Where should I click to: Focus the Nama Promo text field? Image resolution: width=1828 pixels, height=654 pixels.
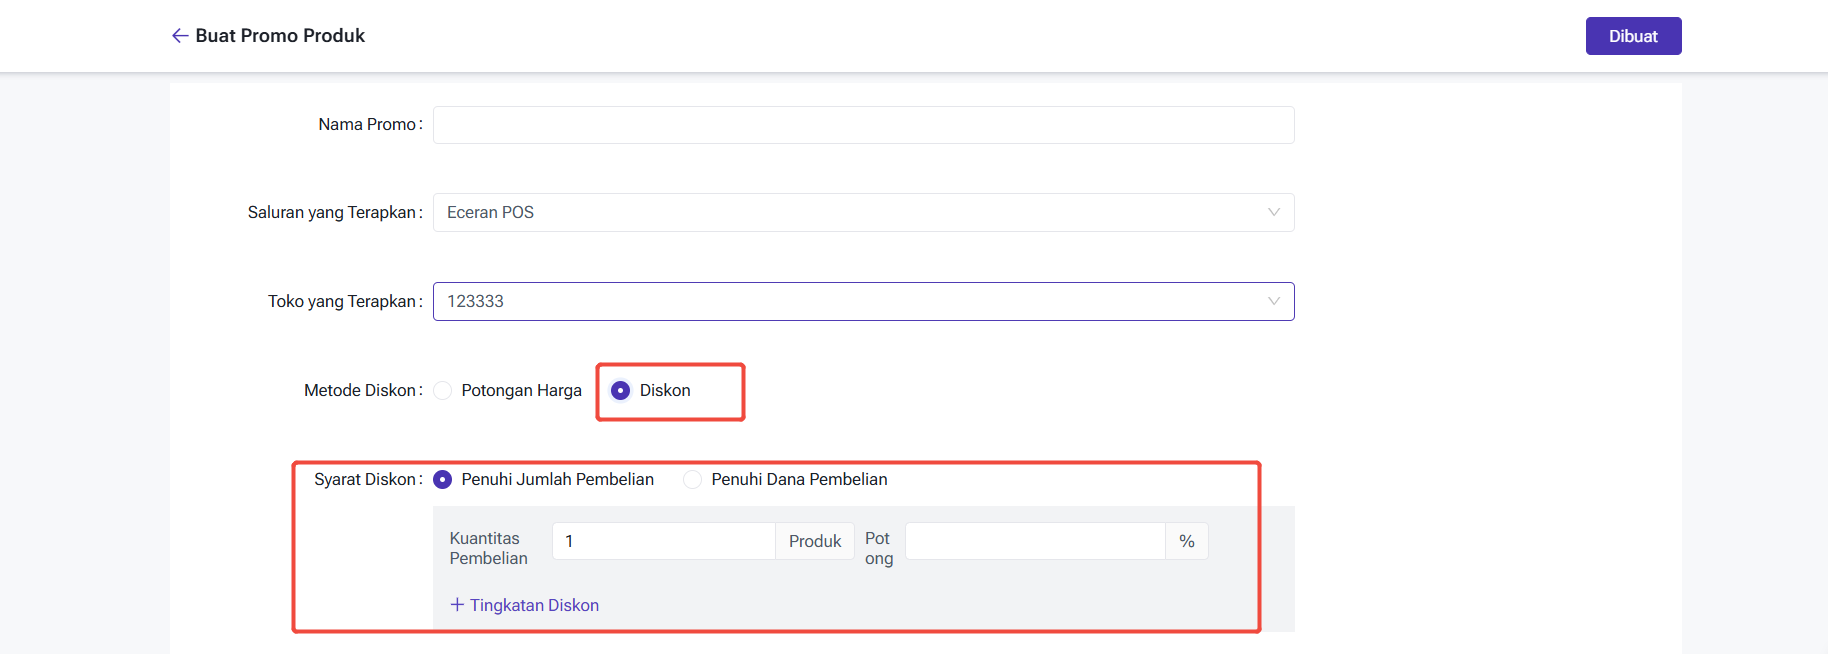click(x=863, y=125)
